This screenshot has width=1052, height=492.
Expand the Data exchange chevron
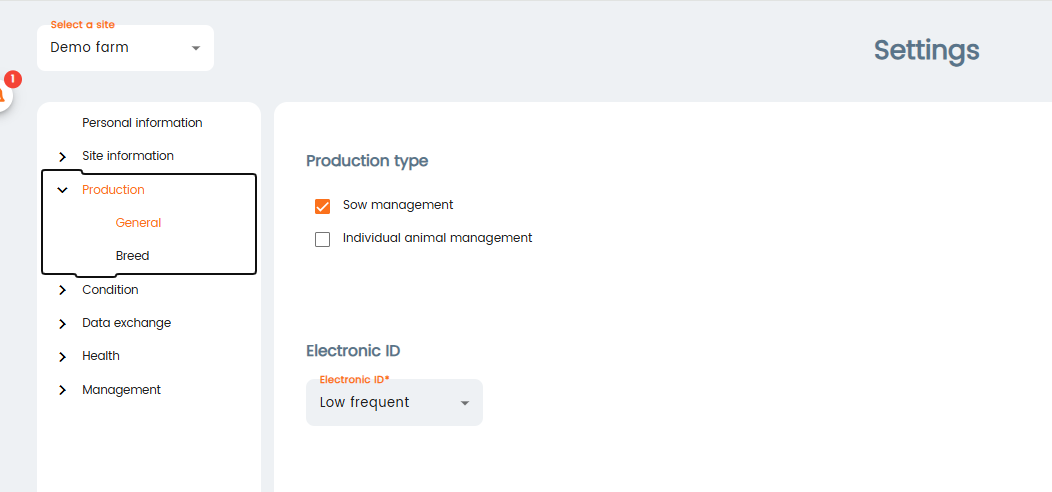63,324
